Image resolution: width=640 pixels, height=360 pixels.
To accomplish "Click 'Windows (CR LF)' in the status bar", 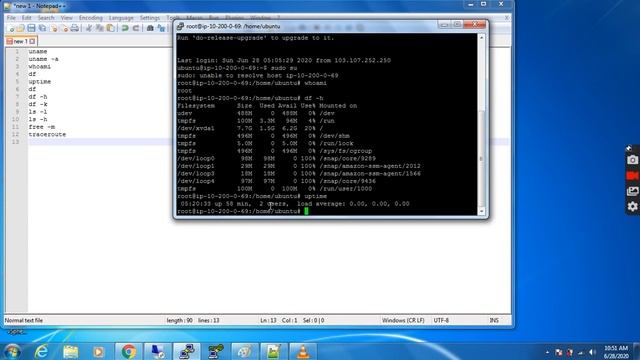I will 403,320.
